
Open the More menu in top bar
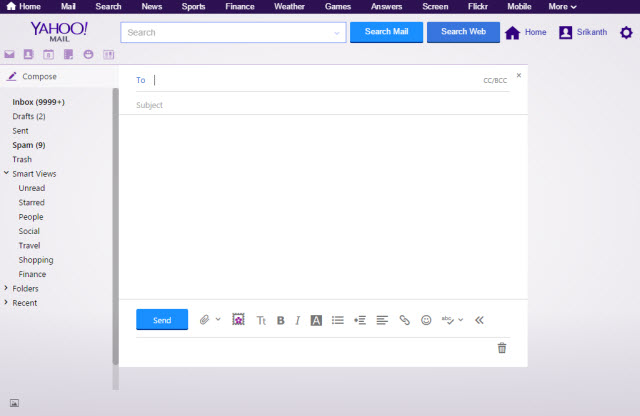tap(562, 7)
